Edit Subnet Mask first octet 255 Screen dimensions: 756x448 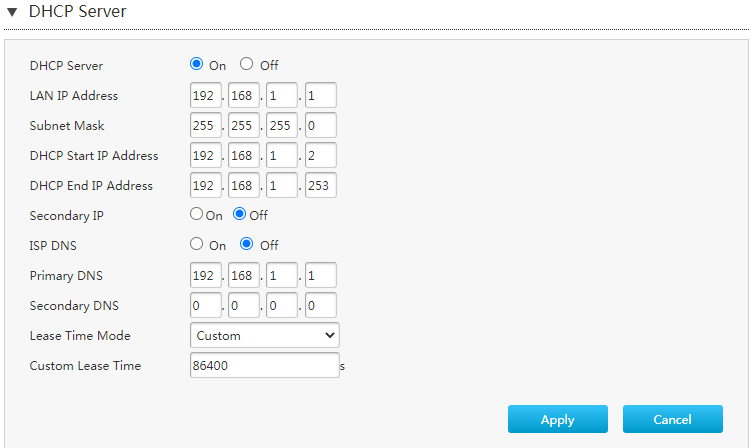[206, 125]
